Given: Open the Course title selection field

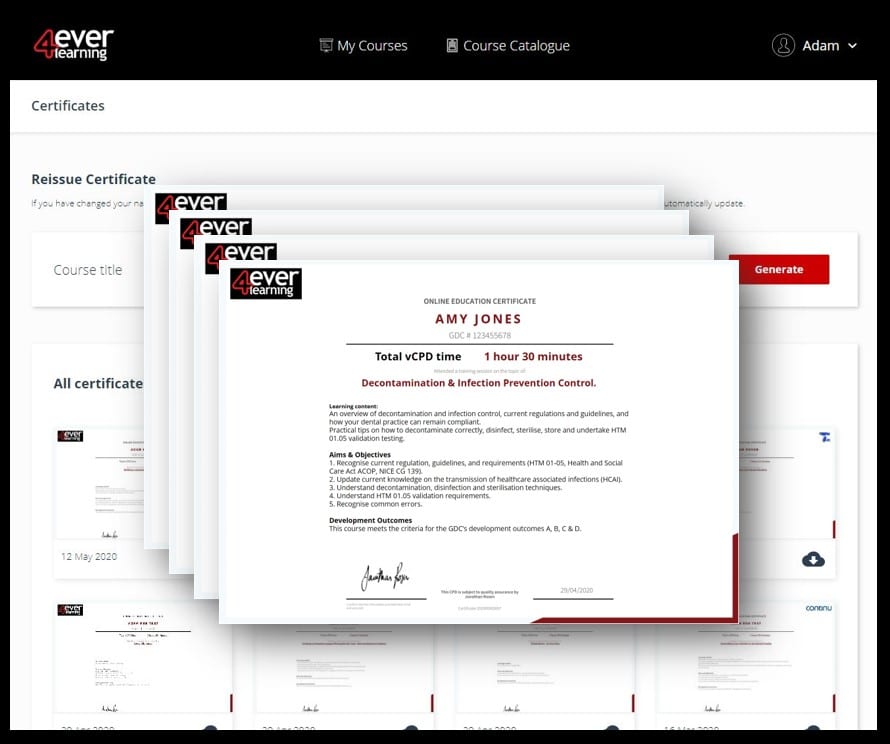Looking at the screenshot, I should (90, 270).
